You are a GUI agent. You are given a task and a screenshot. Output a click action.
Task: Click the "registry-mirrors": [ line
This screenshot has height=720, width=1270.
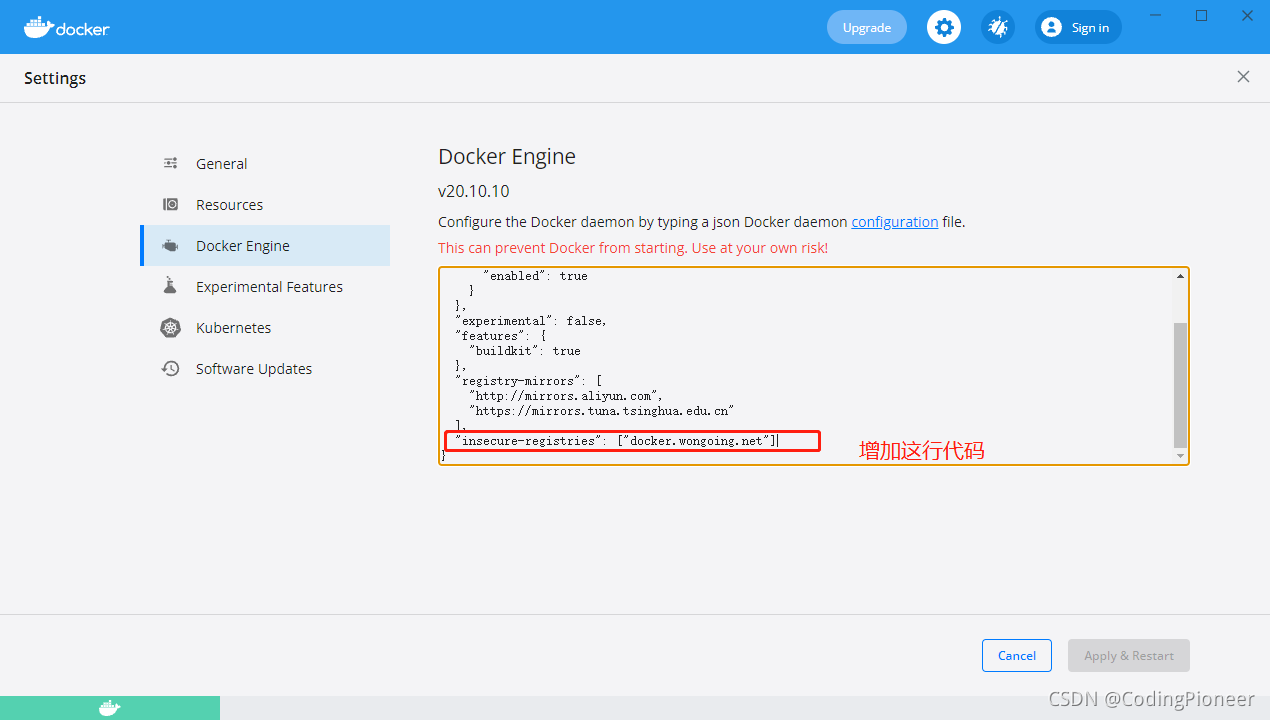point(528,381)
